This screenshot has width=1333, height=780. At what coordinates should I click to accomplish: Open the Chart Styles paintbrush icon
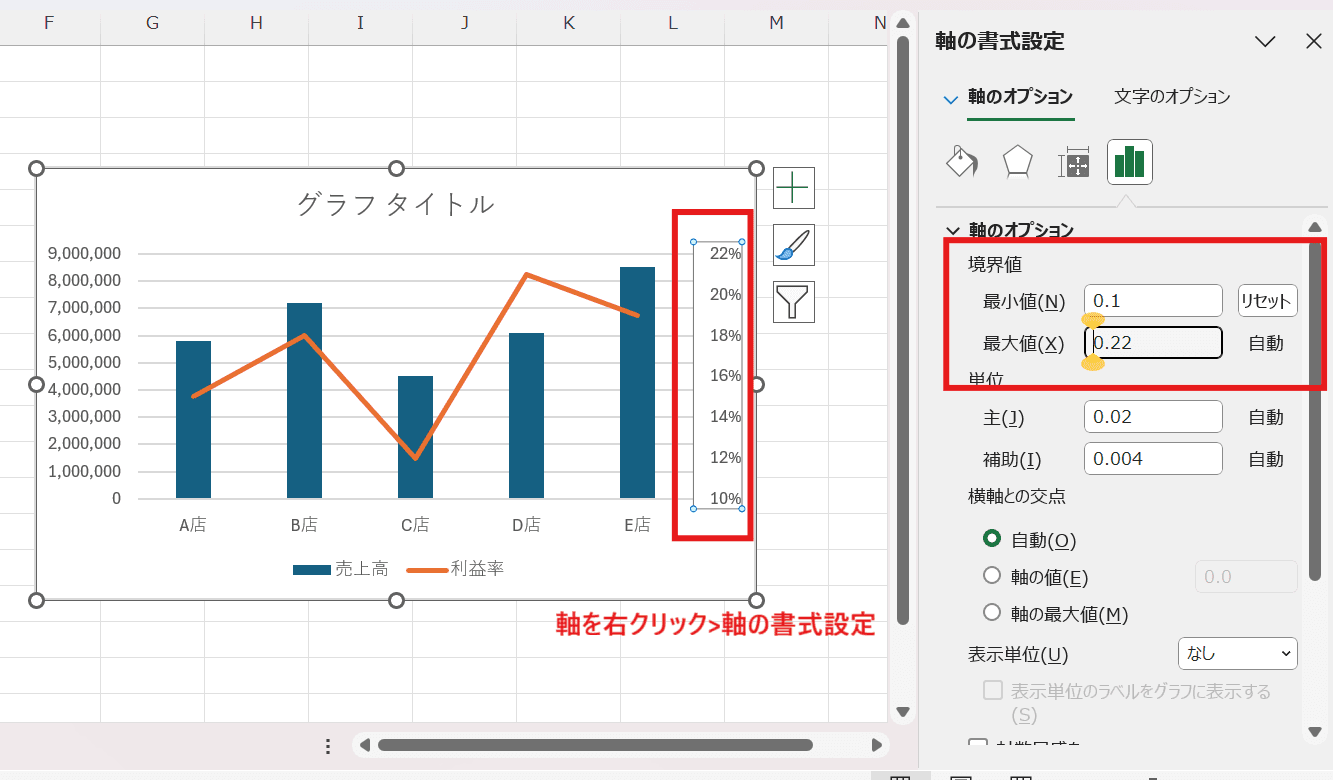(793, 244)
